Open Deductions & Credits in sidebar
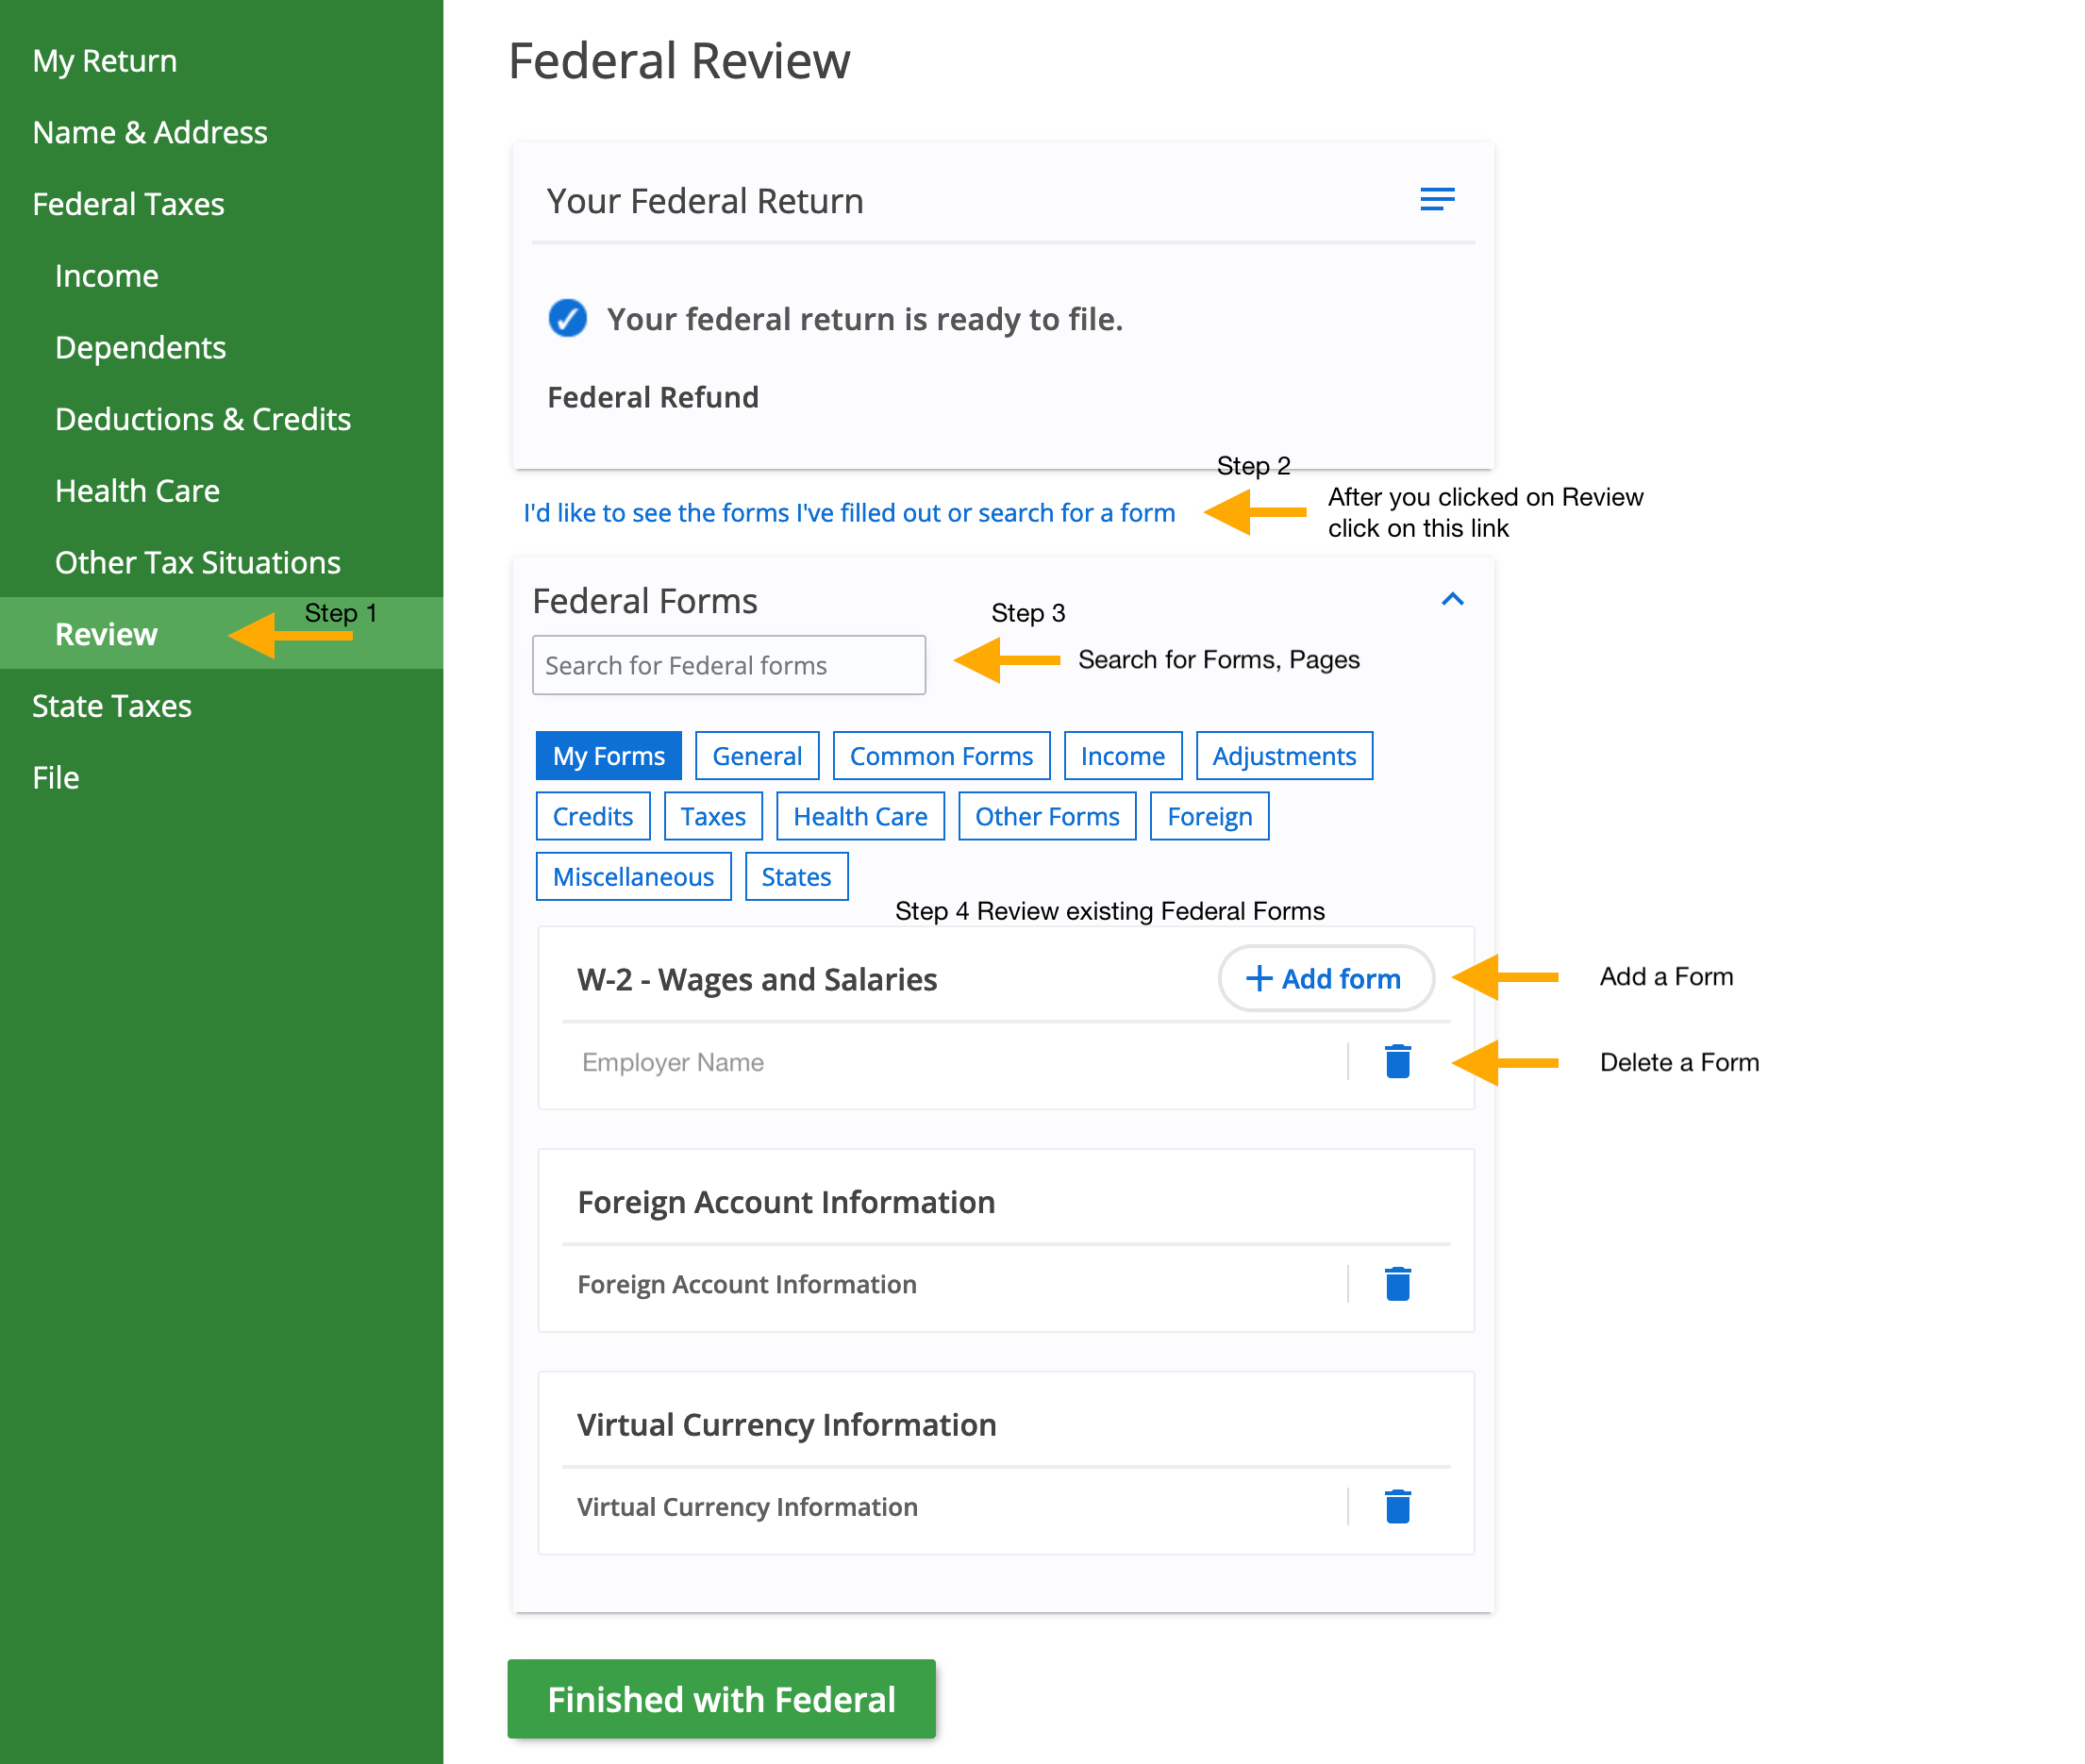 (203, 419)
